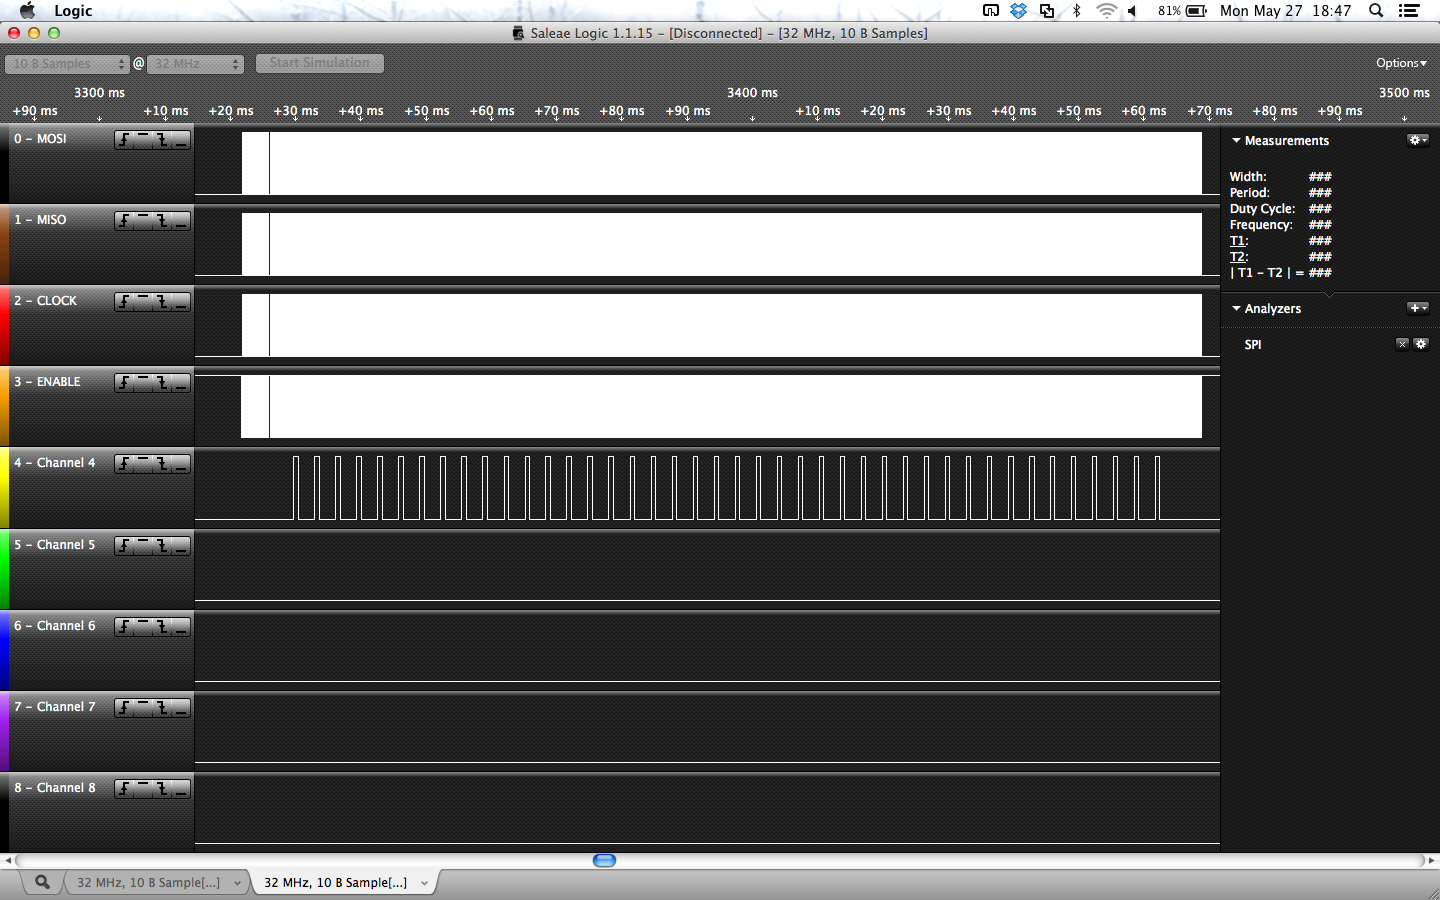Set rising edge trigger on Channel 5
The image size is (1440, 900).
coord(124,546)
